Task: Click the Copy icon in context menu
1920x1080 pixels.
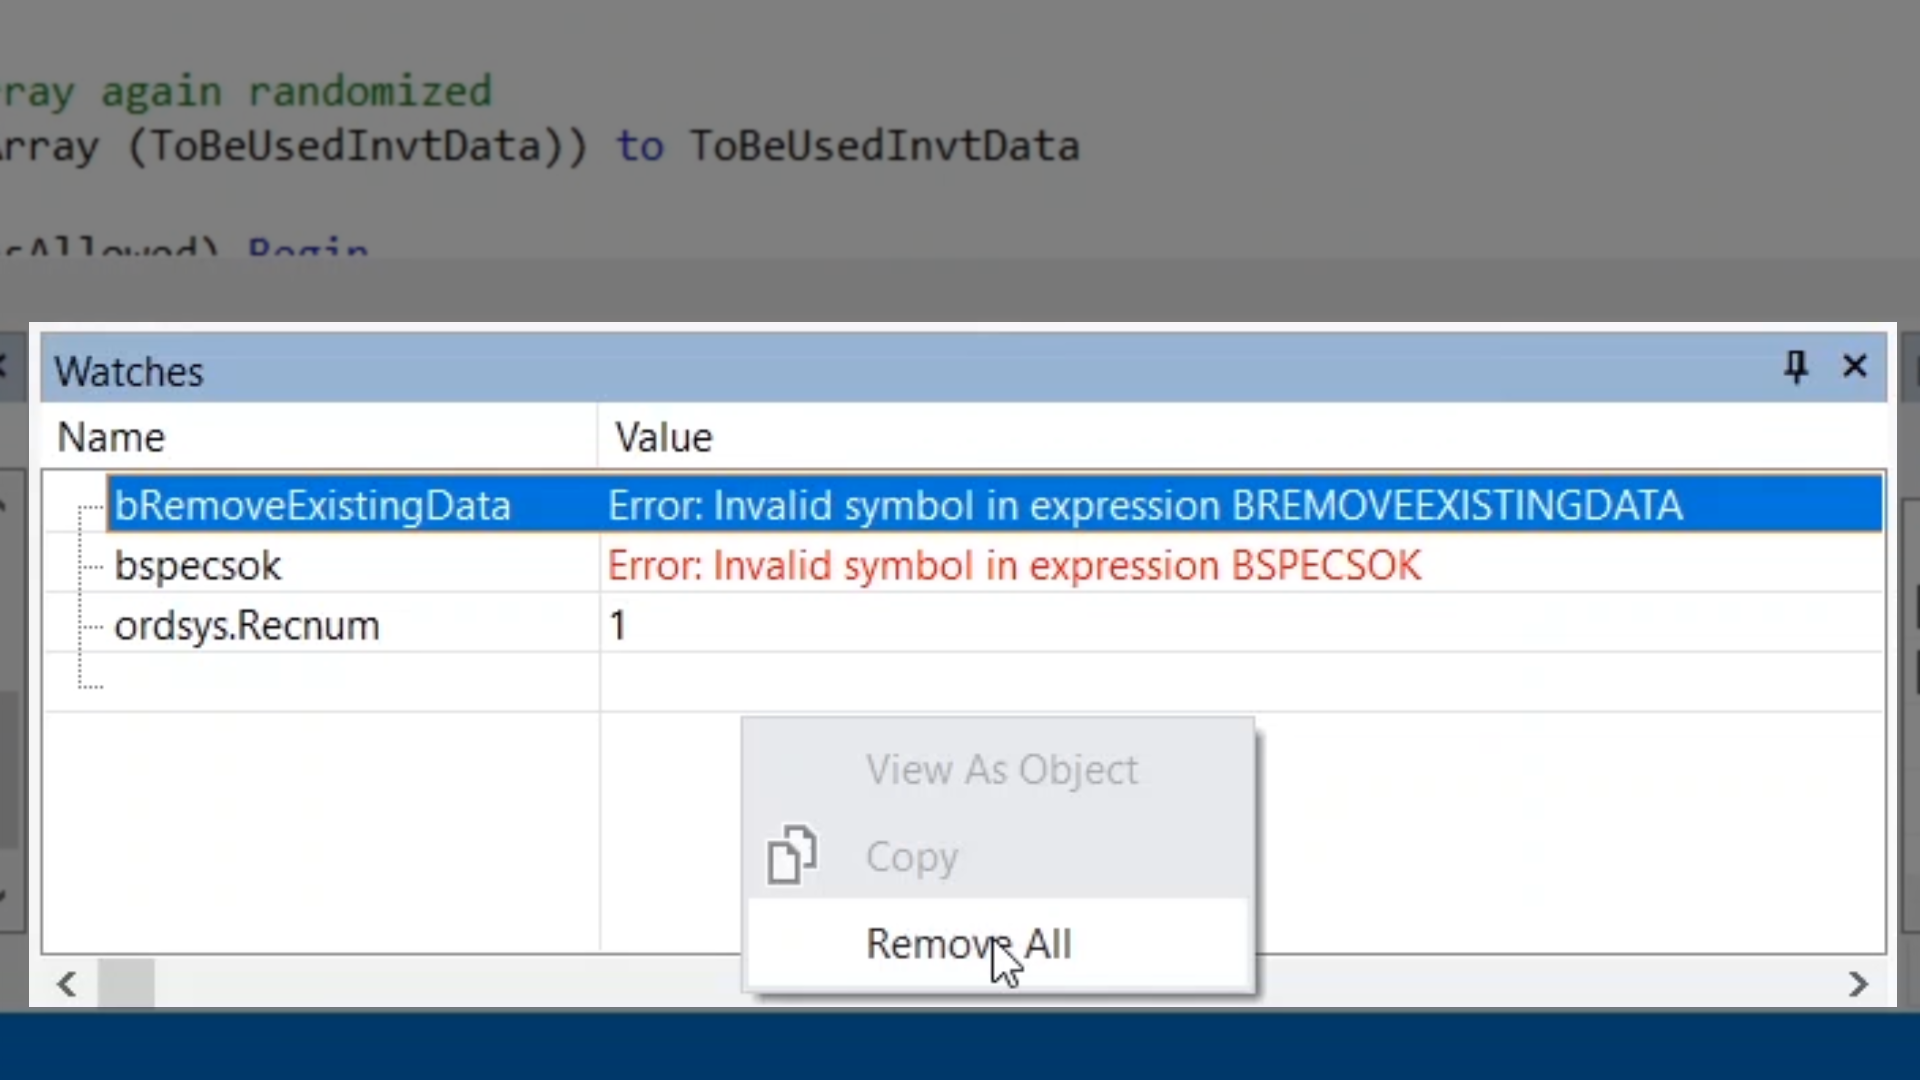Action: pyautogui.click(x=791, y=856)
